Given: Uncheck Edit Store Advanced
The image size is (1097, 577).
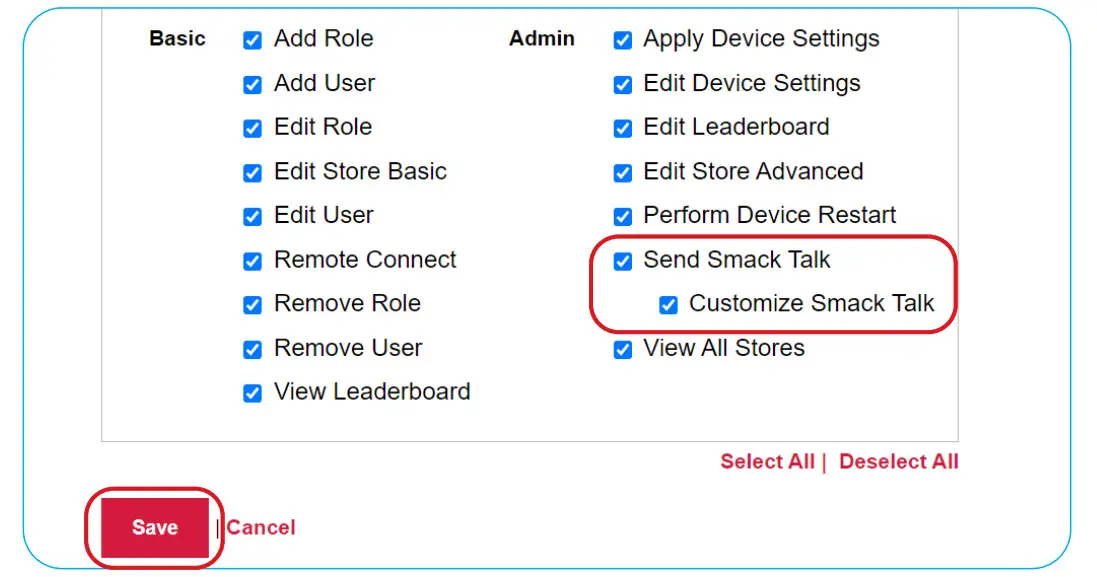Looking at the screenshot, I should [622, 172].
